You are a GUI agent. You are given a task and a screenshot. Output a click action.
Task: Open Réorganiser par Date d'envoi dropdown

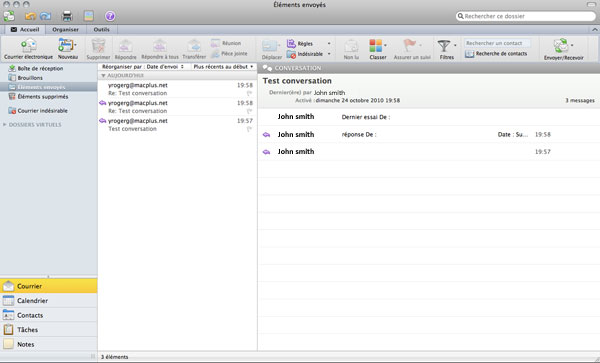[143, 67]
